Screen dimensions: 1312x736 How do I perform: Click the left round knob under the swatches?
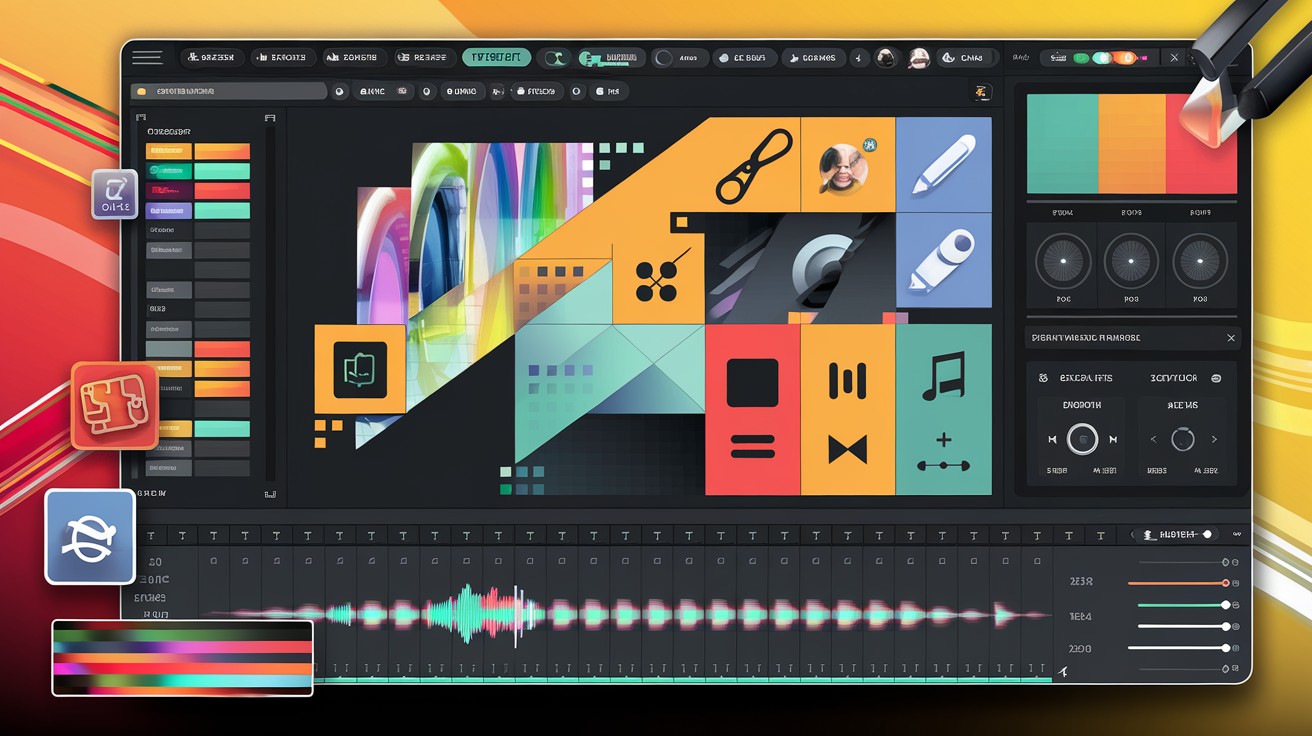1062,262
